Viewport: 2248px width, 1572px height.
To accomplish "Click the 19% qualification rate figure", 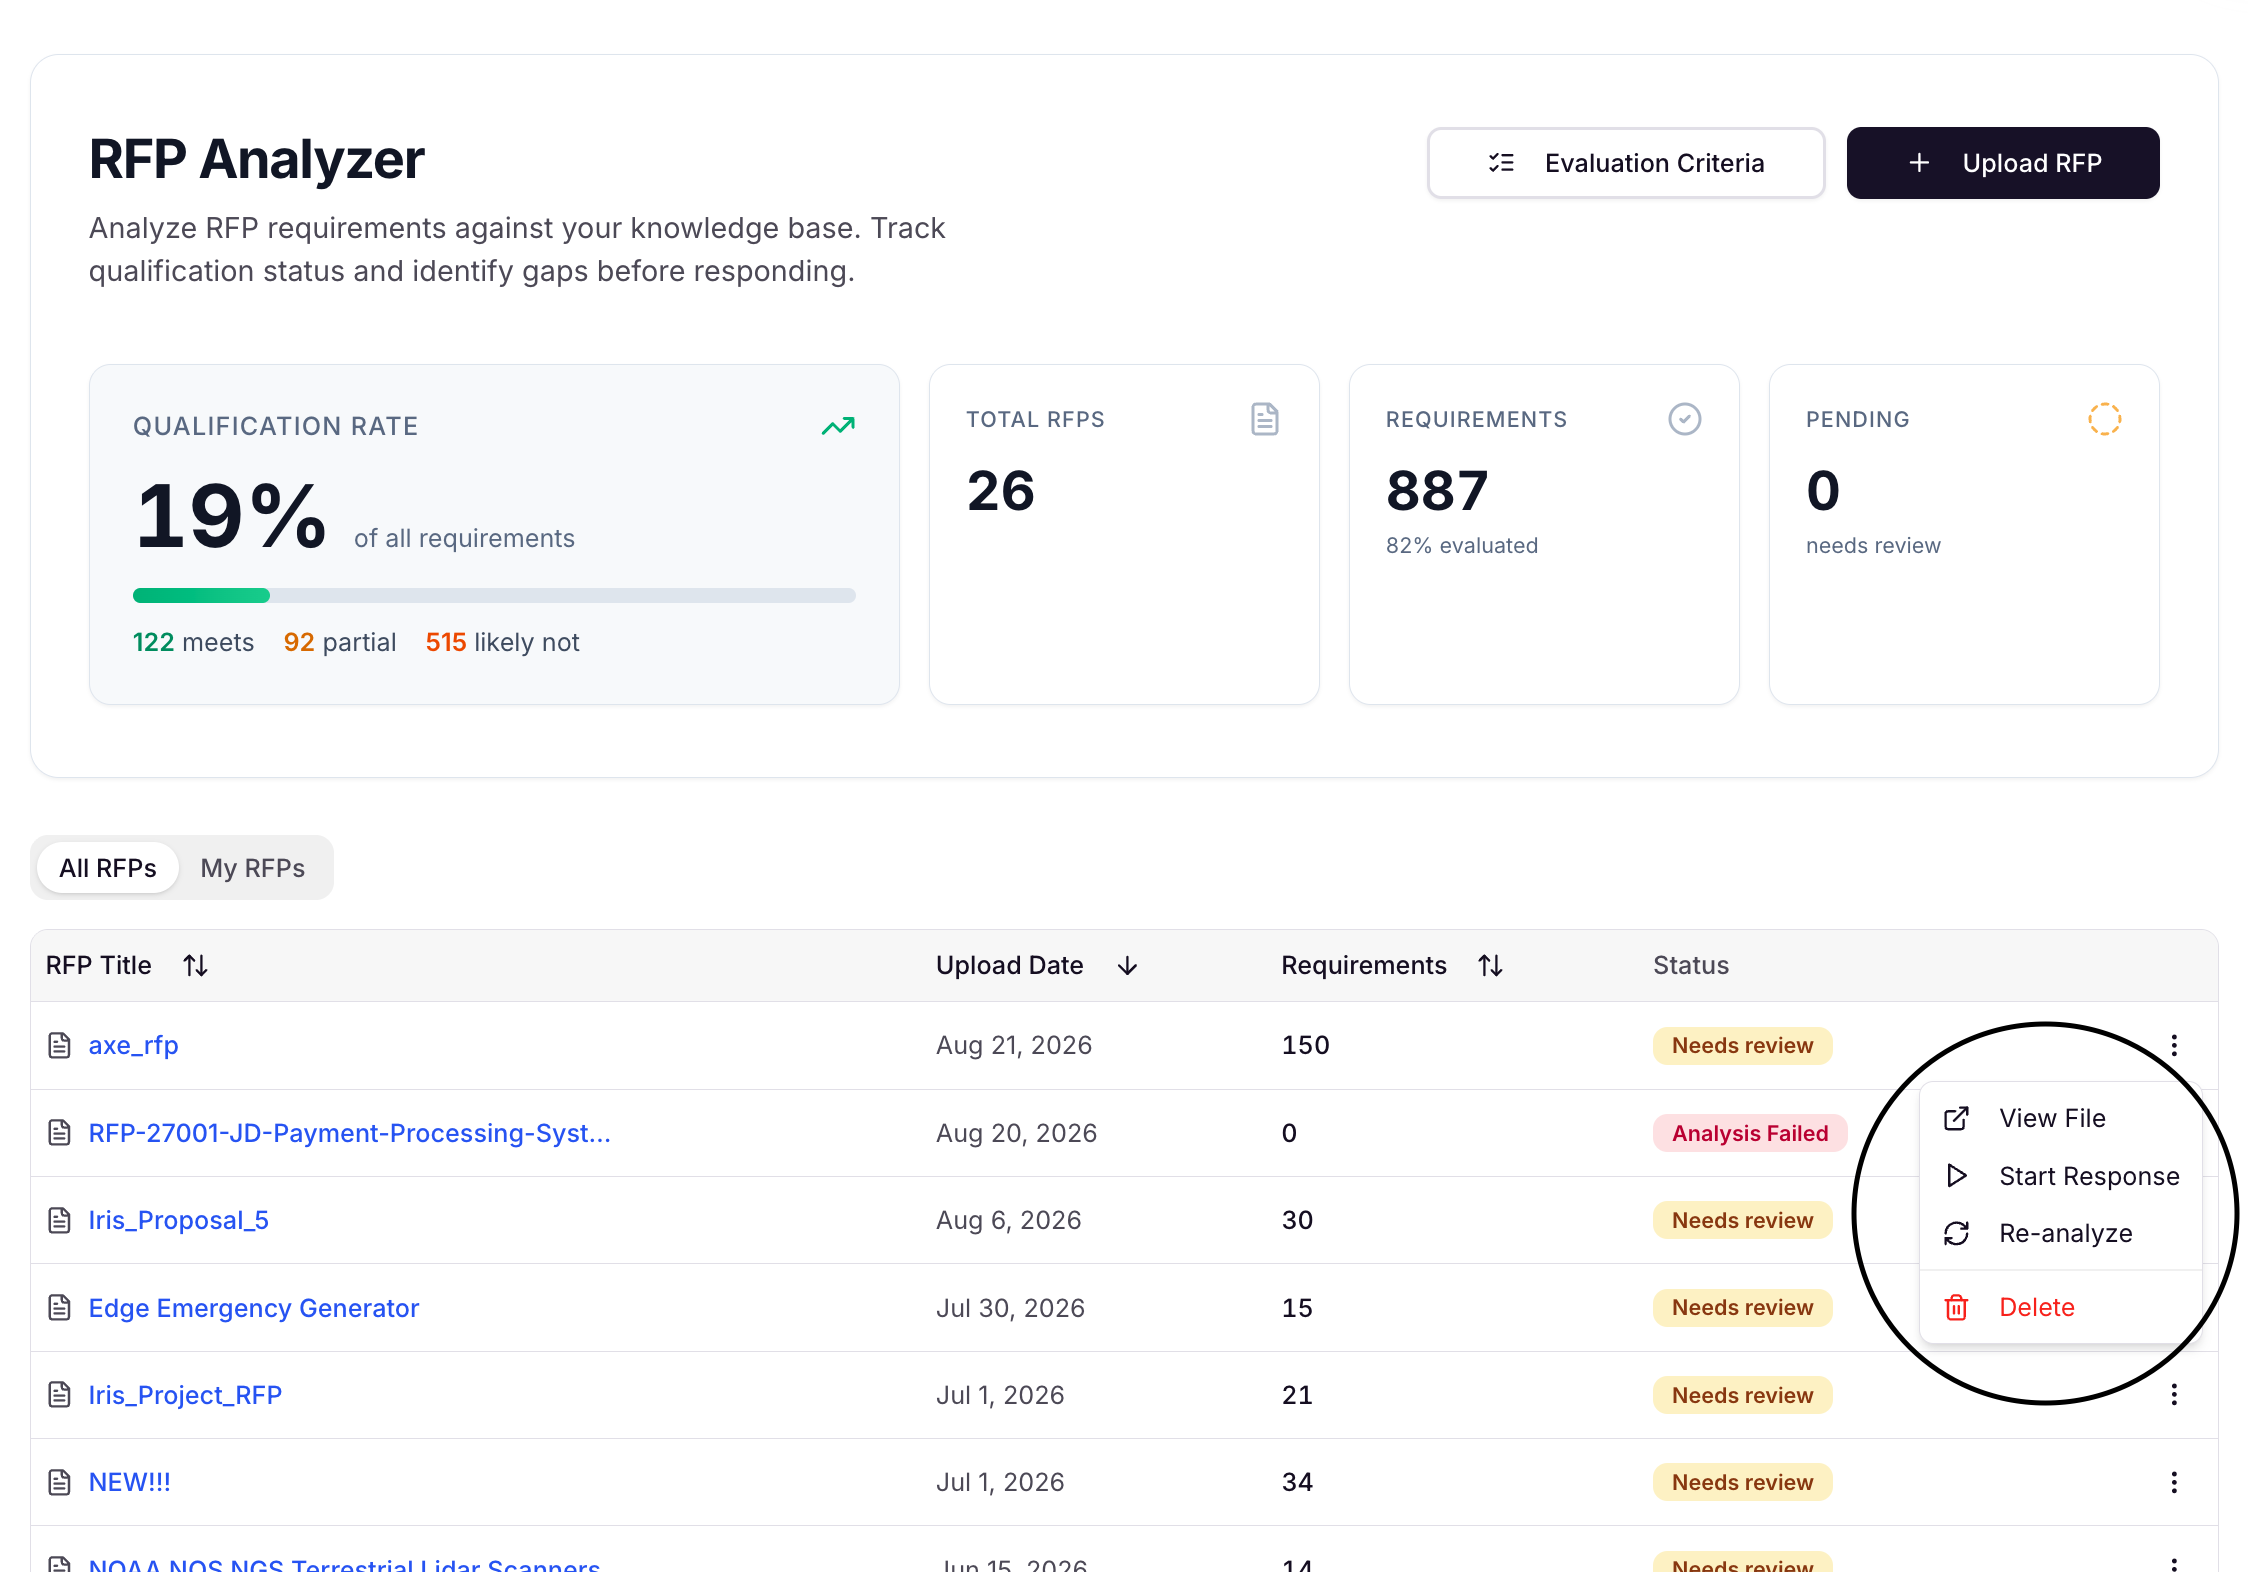I will pos(231,516).
